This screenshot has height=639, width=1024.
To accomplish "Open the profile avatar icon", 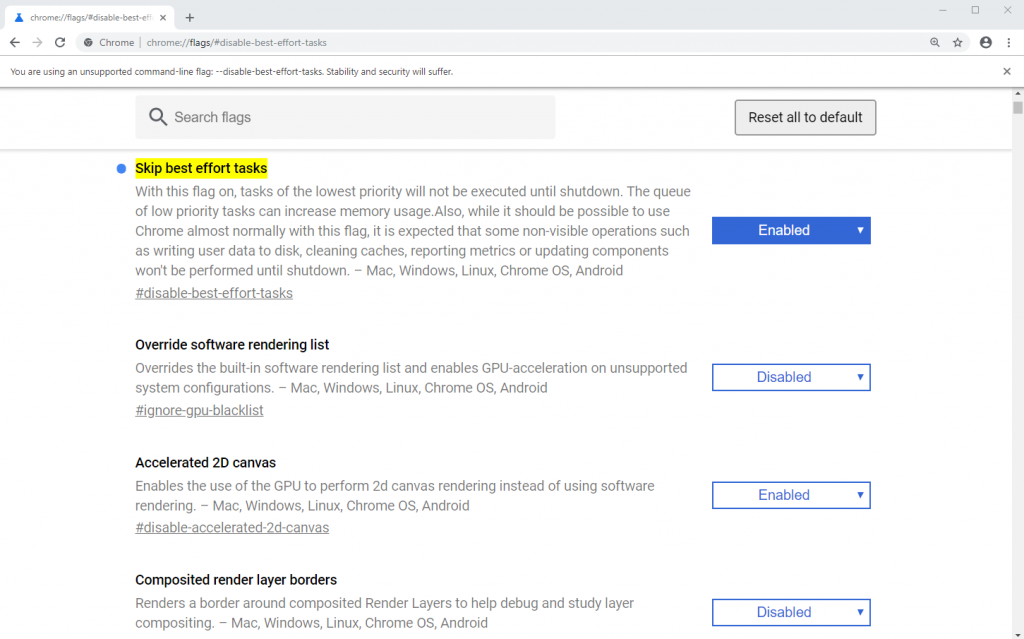I will 986,43.
